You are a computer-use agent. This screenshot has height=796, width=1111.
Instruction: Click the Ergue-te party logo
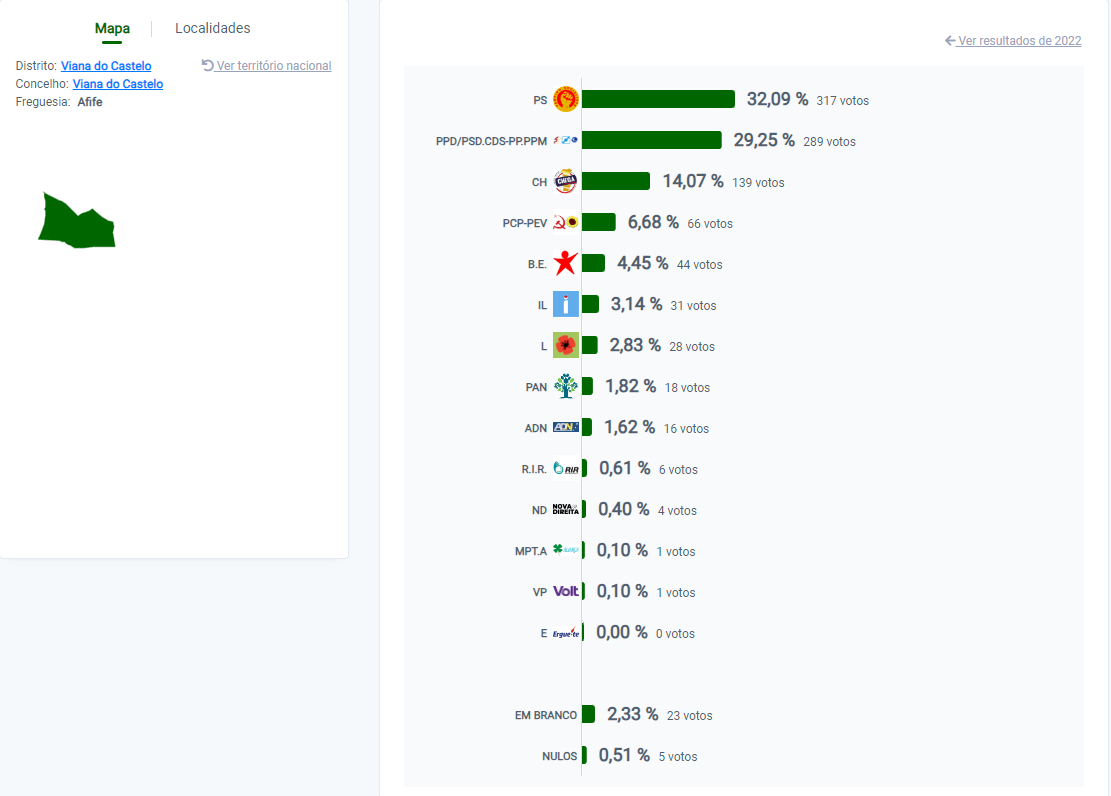[565, 632]
